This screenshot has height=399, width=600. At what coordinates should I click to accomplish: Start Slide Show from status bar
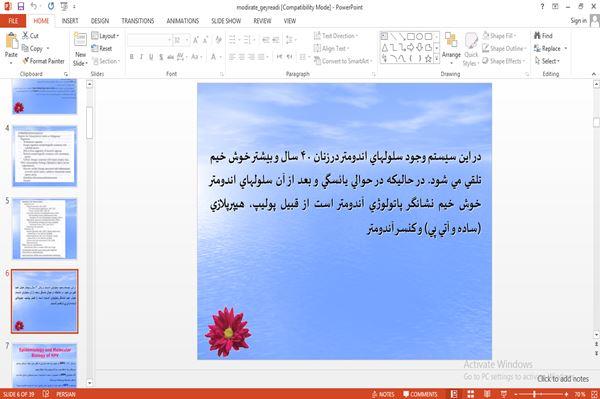[504, 394]
